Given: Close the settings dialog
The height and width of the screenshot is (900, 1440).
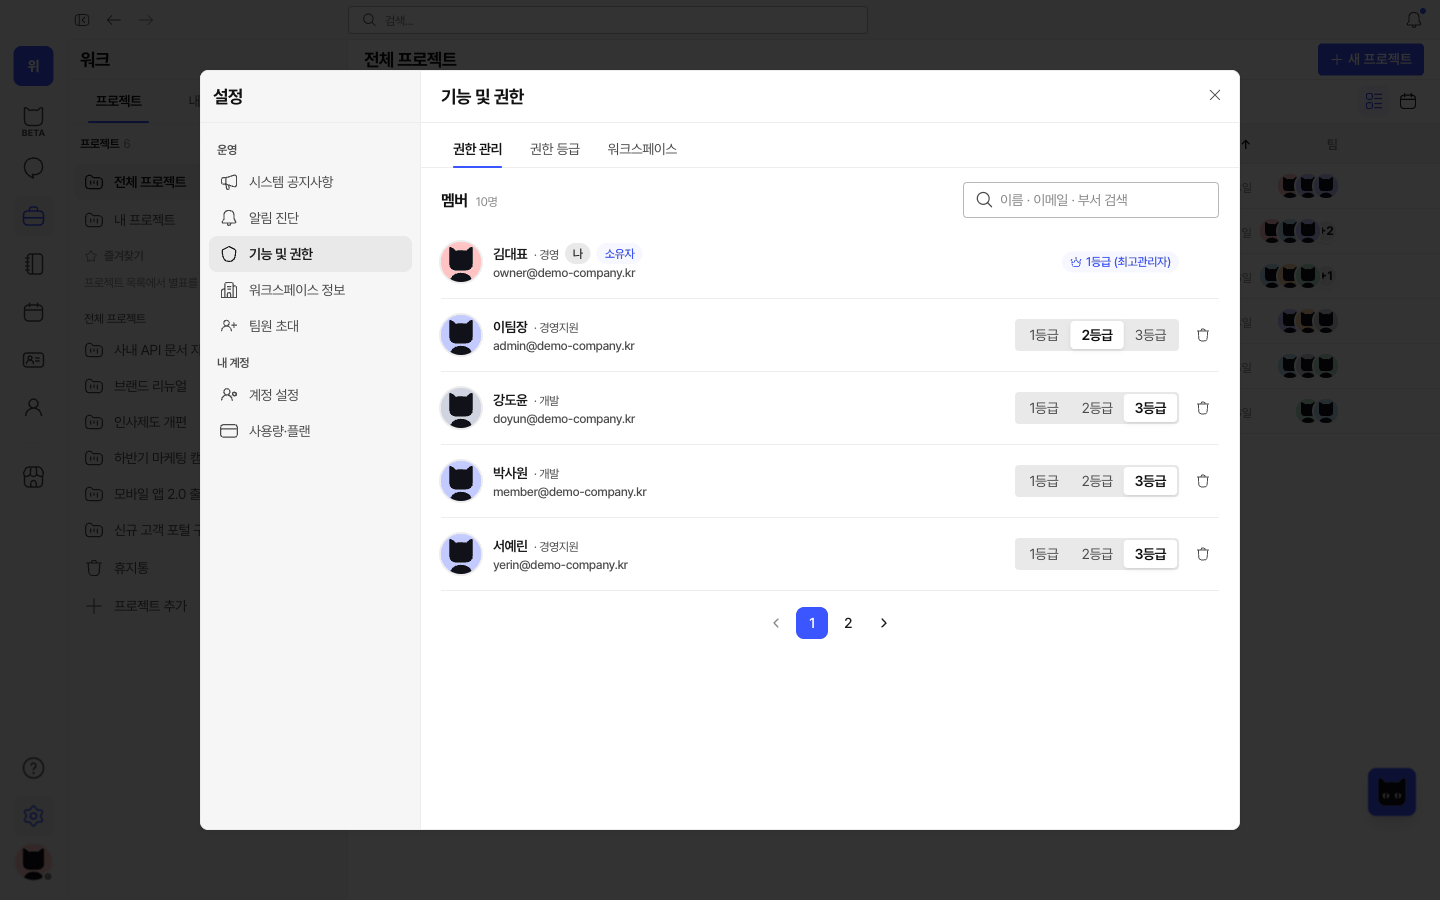Looking at the screenshot, I should [x=1215, y=95].
